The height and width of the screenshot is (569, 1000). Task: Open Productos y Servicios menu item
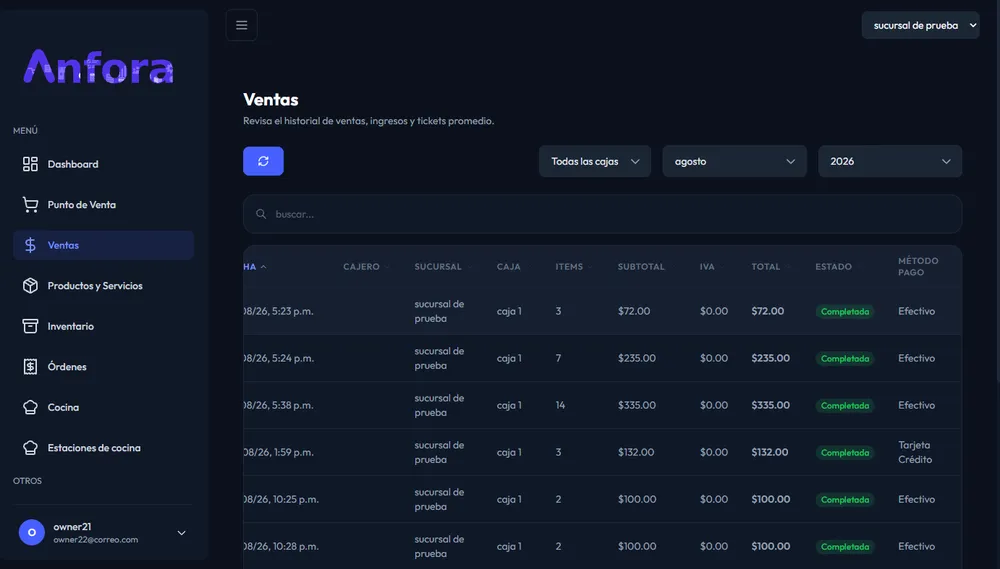(x=103, y=286)
